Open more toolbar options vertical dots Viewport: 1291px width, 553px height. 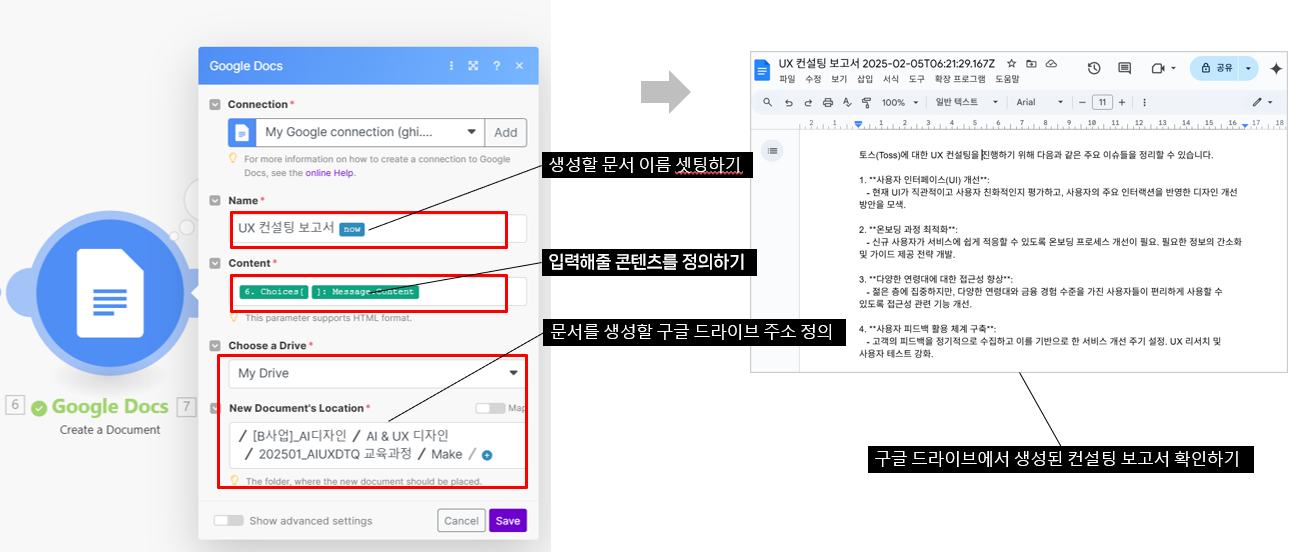1145,102
